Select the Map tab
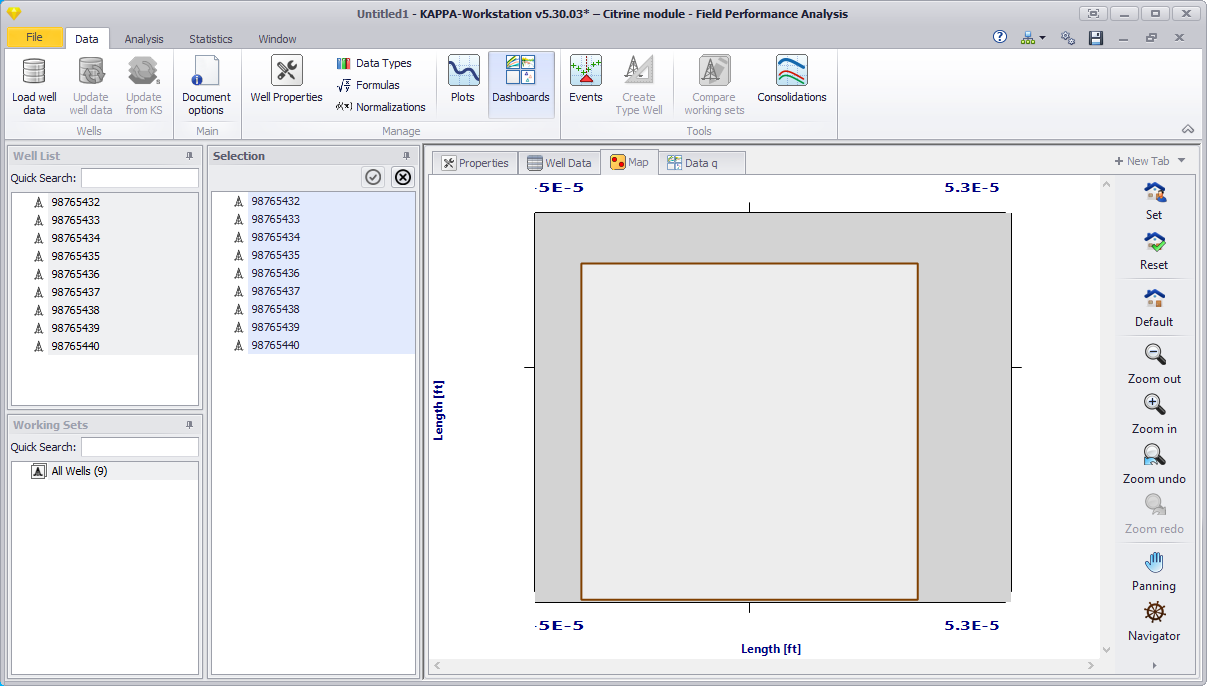 pyautogui.click(x=629, y=162)
